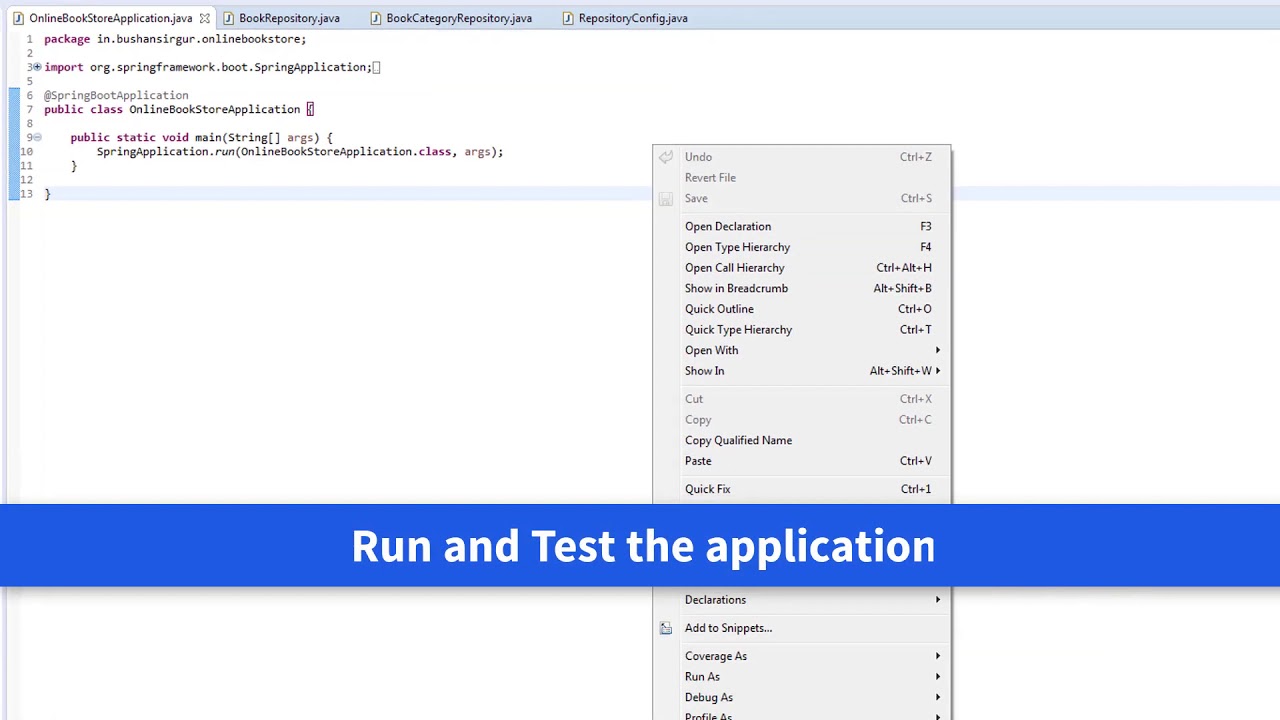
Task: Choose Add to Snippets from context menu
Action: pos(802,628)
